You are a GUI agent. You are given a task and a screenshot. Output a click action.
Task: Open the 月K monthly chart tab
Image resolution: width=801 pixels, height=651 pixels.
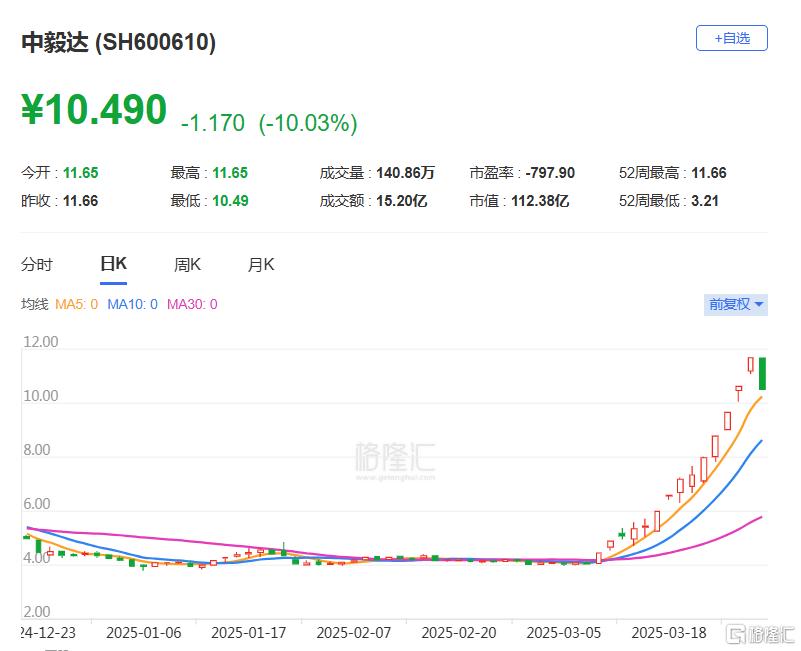(x=261, y=265)
